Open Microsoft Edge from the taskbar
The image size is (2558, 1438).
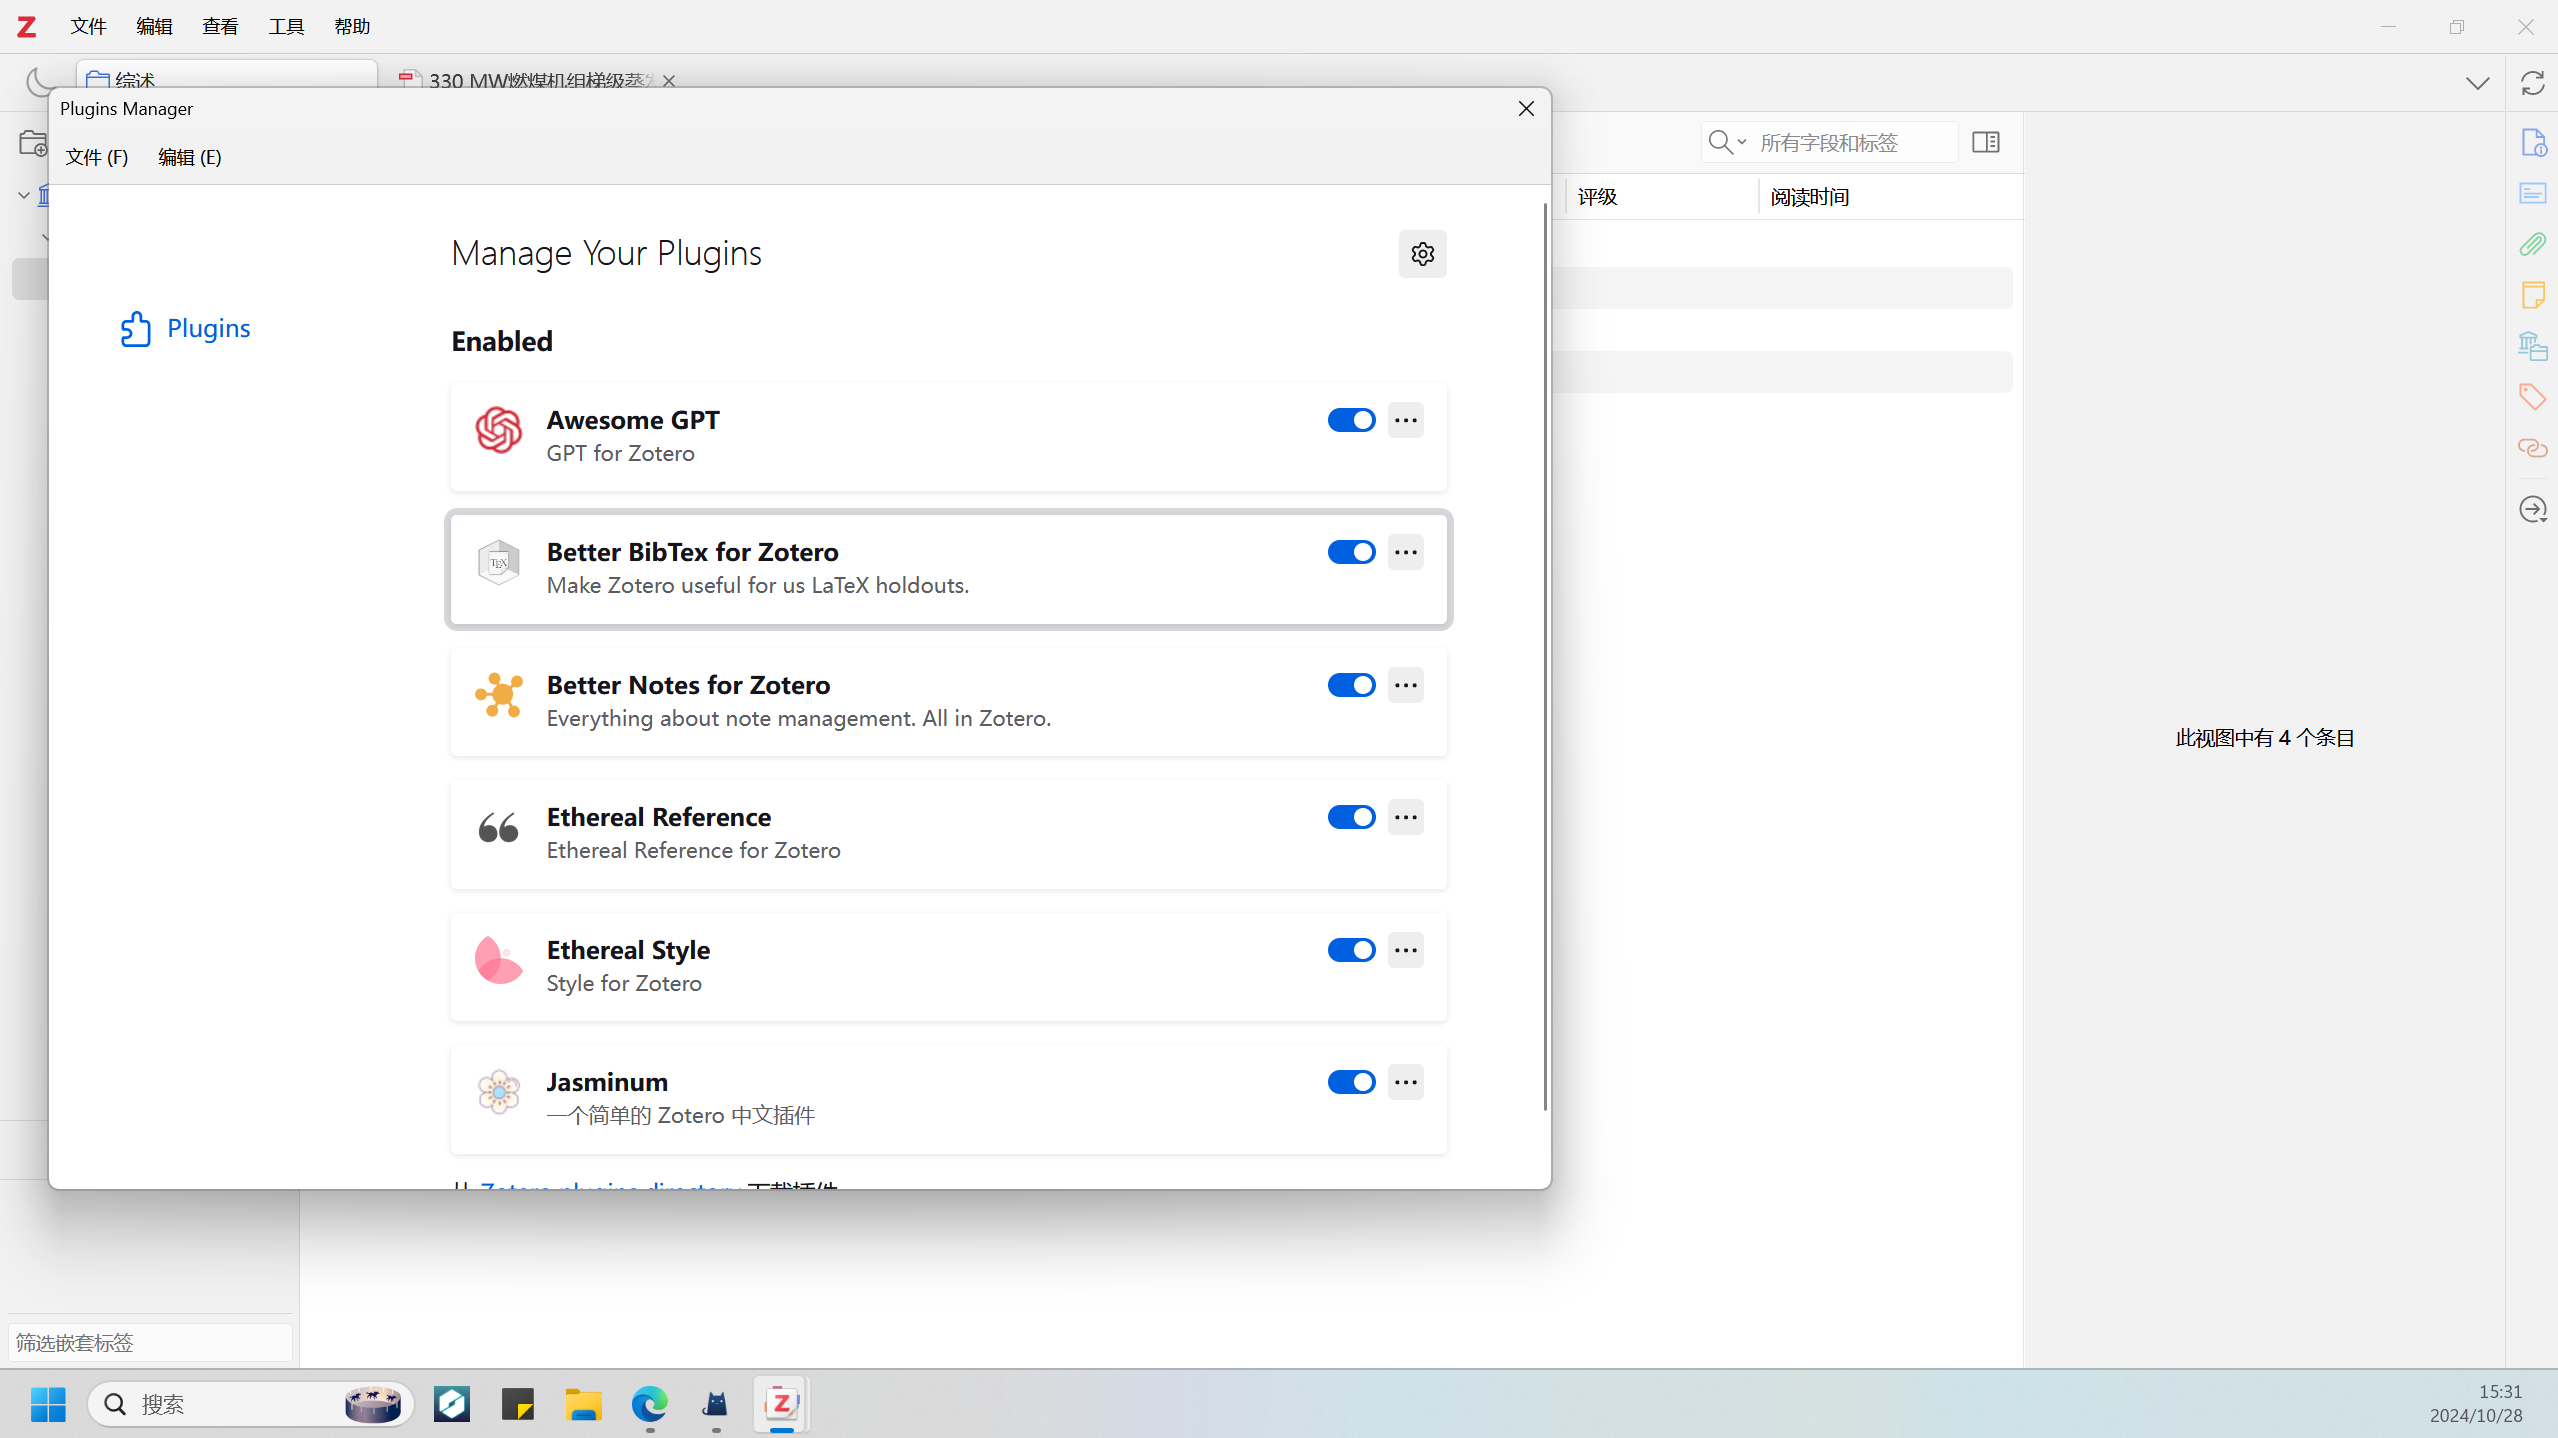[x=649, y=1404]
